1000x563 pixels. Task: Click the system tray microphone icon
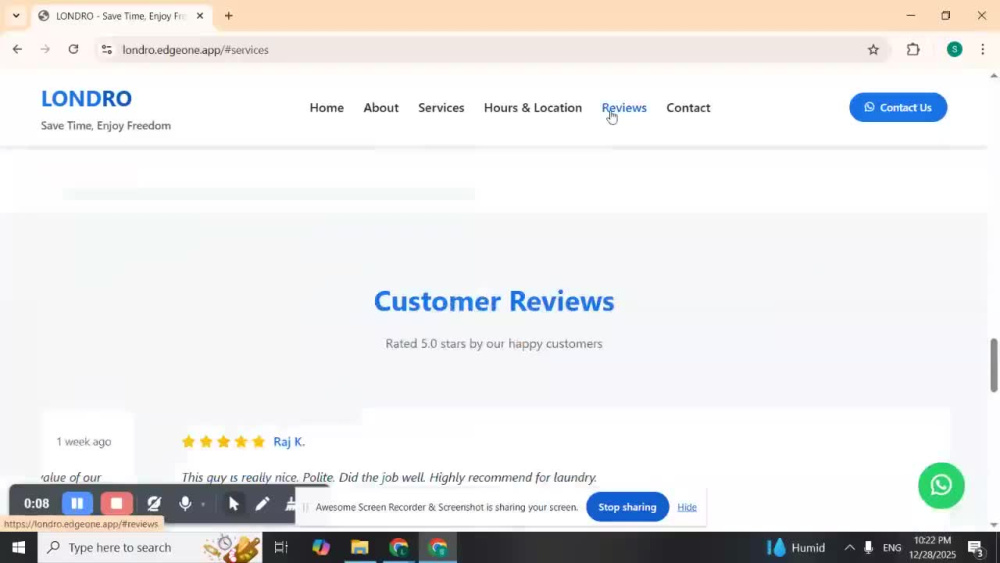[x=868, y=547]
